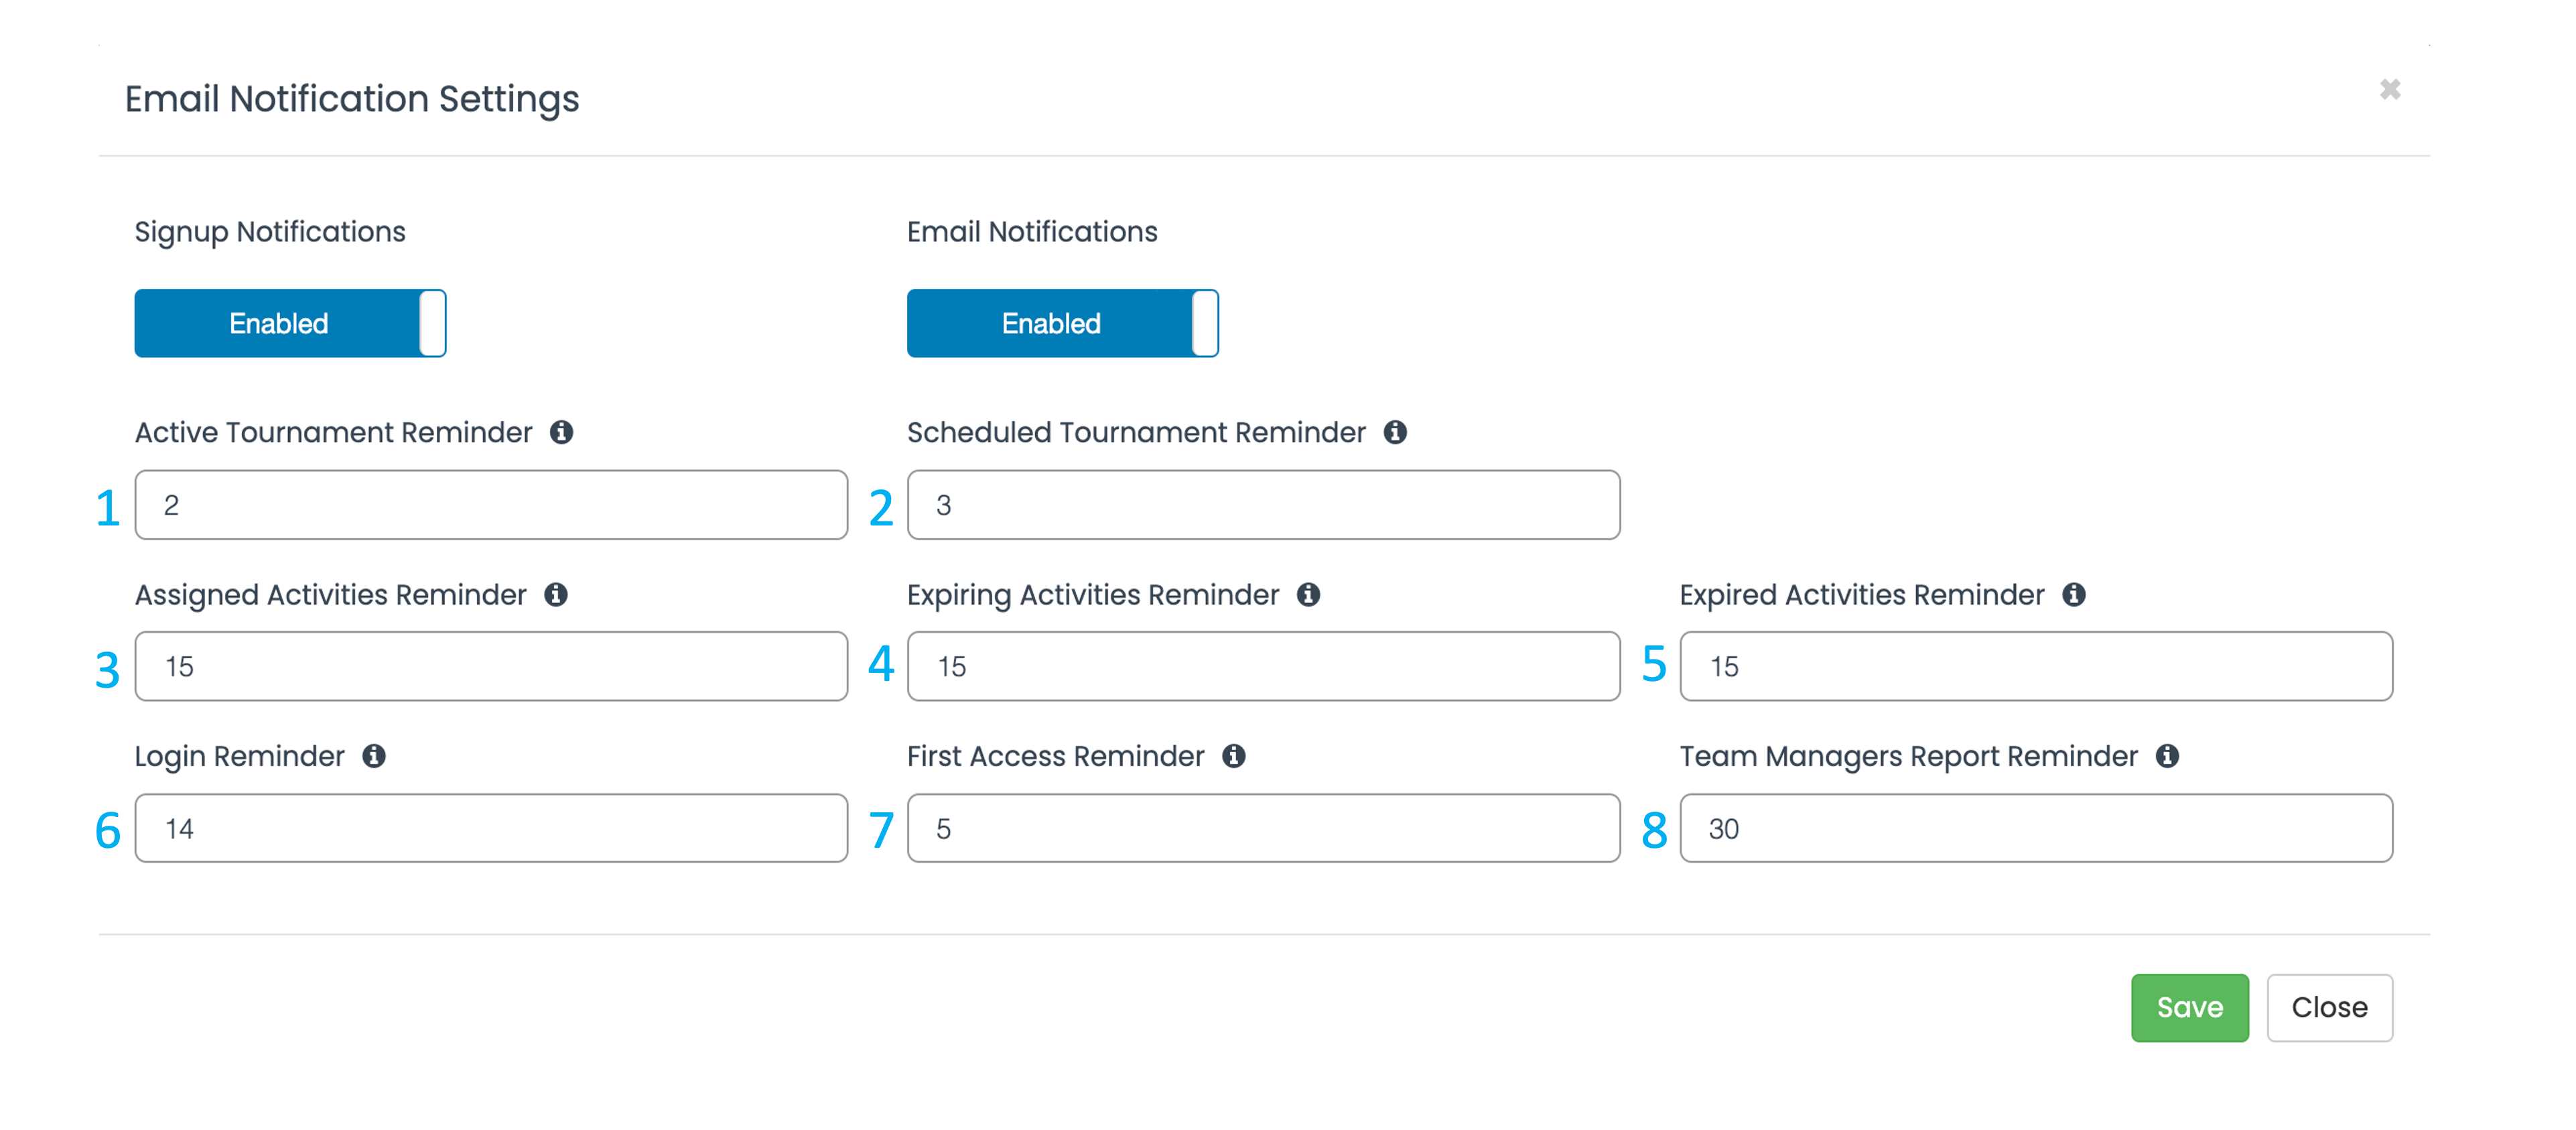
Task: Focus the Scheduled Tournament Reminder field
Action: pyautogui.click(x=1263, y=505)
